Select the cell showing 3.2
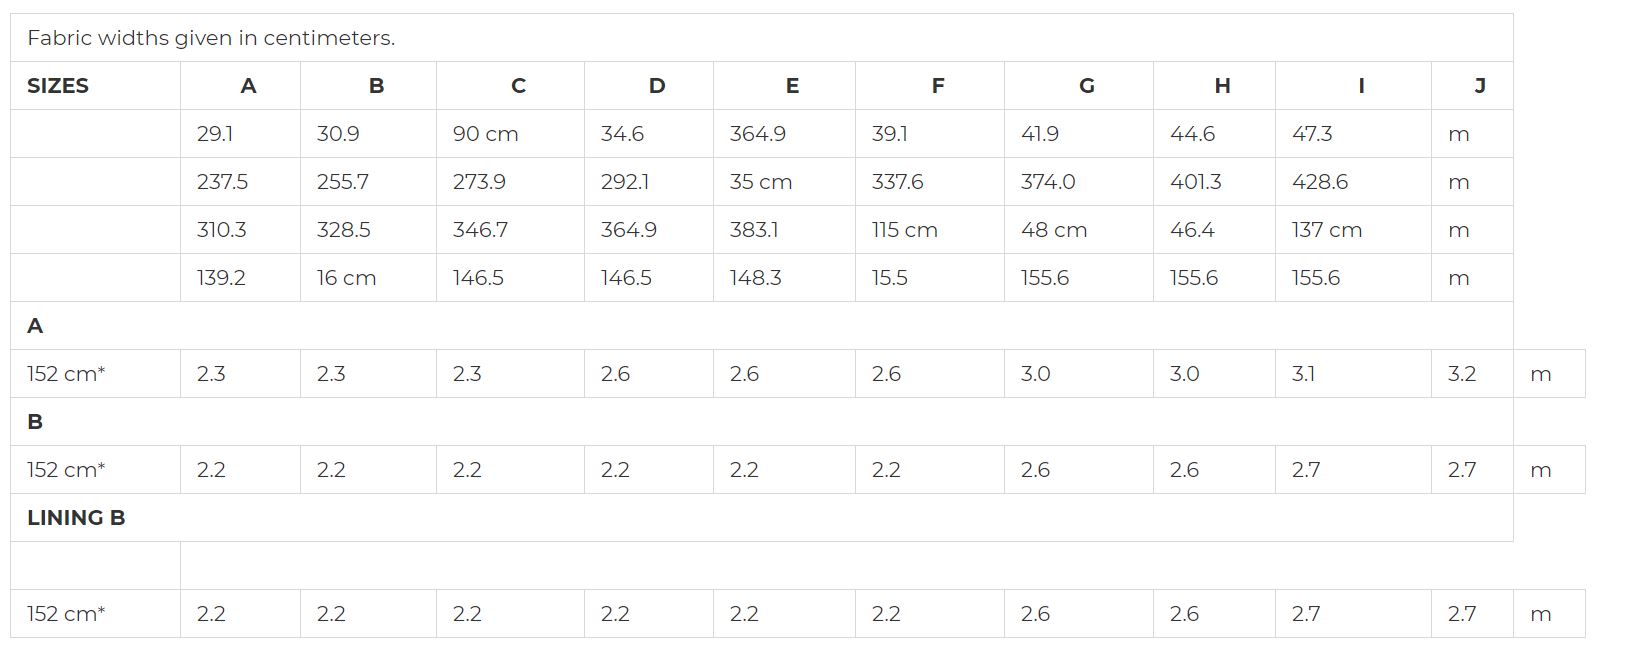Image resolution: width=1625 pixels, height=667 pixels. (x=1461, y=374)
